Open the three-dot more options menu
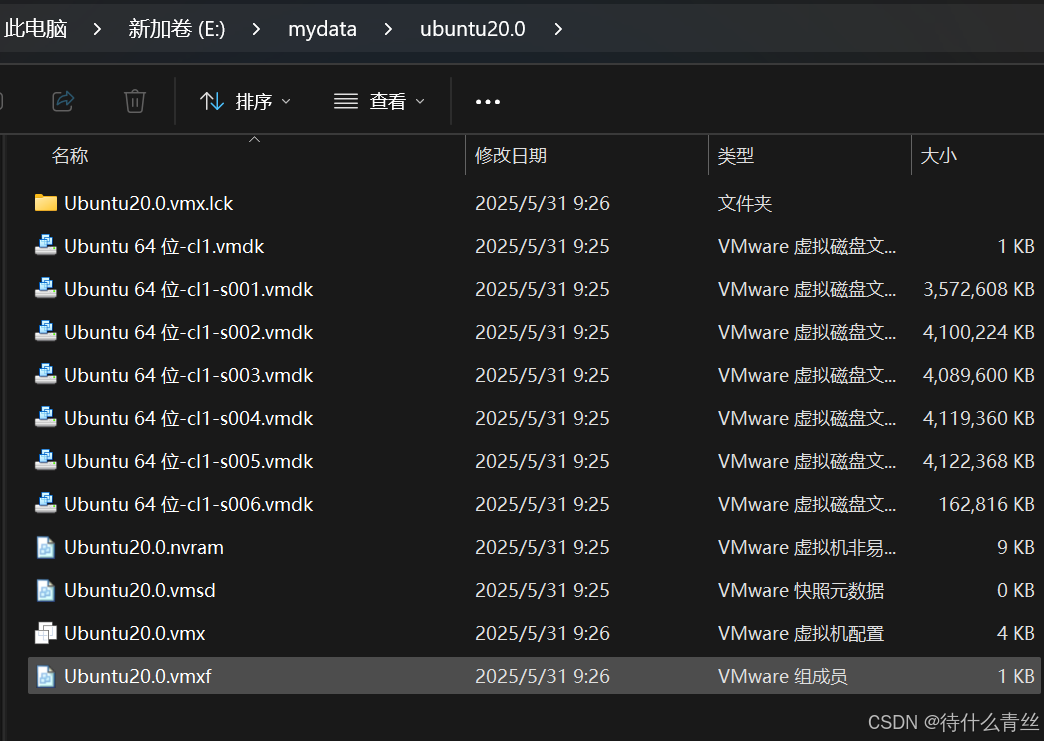Screen dimensions: 1044x741 pyautogui.click(x=487, y=102)
